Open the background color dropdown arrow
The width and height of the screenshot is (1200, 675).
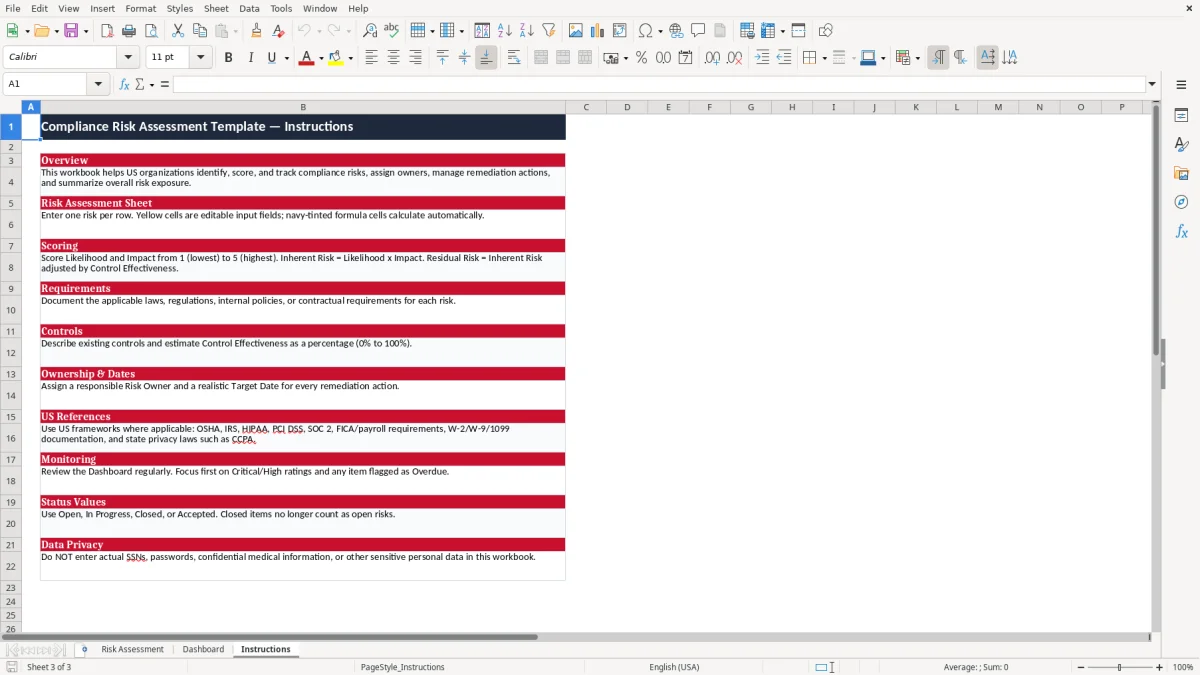pos(350,58)
